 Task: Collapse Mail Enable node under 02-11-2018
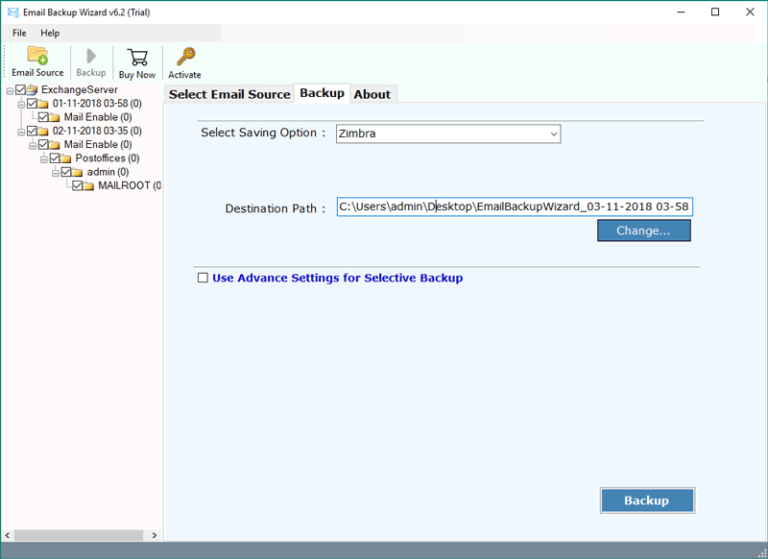pos(32,146)
